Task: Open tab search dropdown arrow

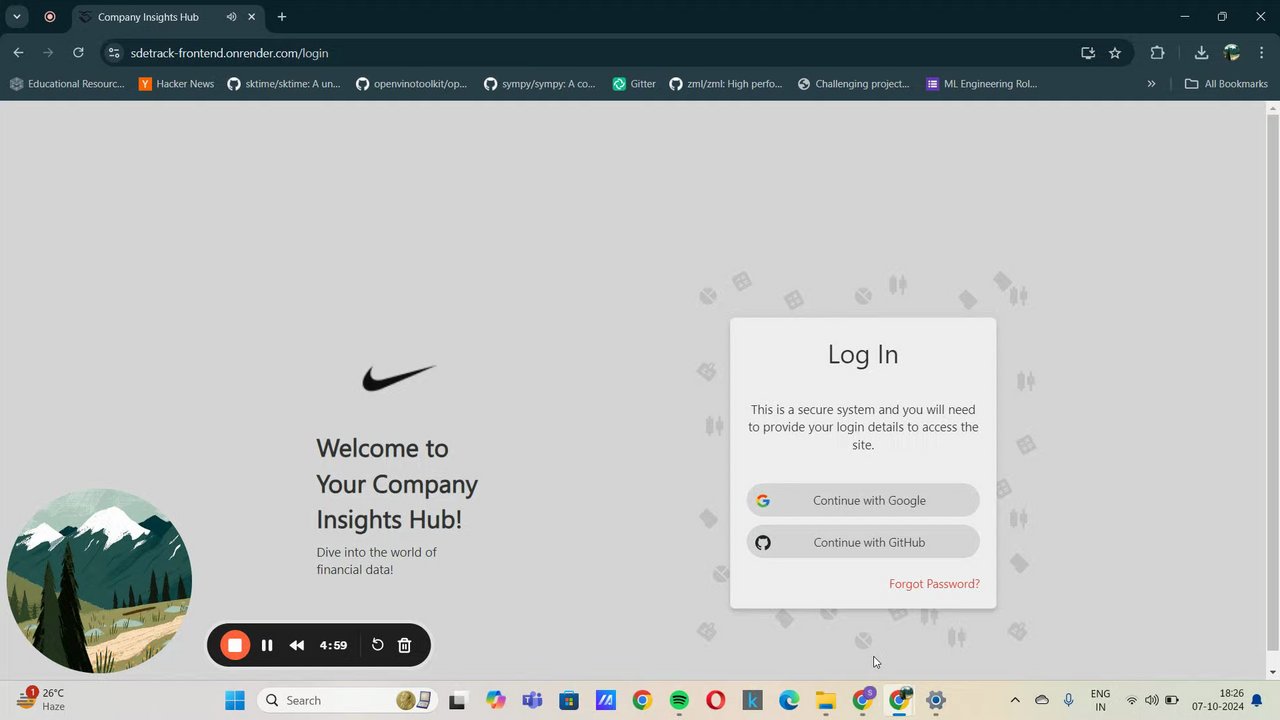Action: (x=16, y=17)
